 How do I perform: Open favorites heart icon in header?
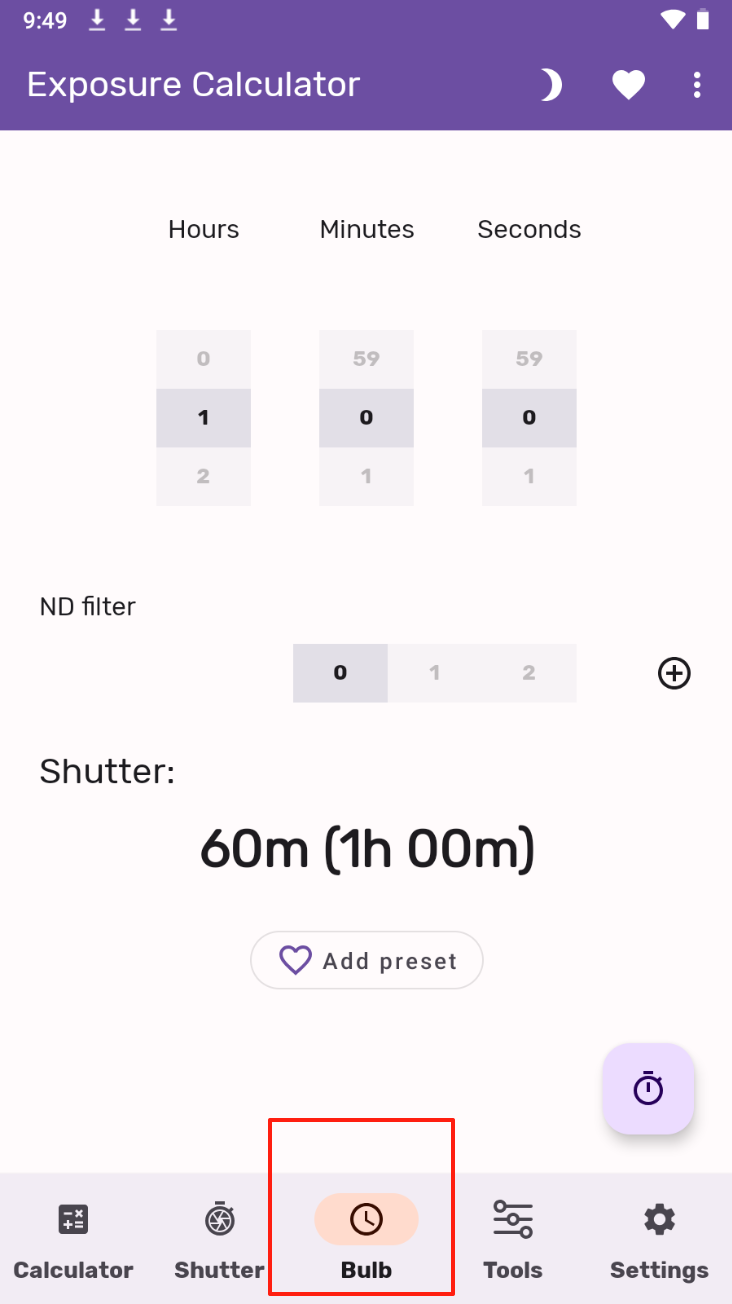pos(628,85)
